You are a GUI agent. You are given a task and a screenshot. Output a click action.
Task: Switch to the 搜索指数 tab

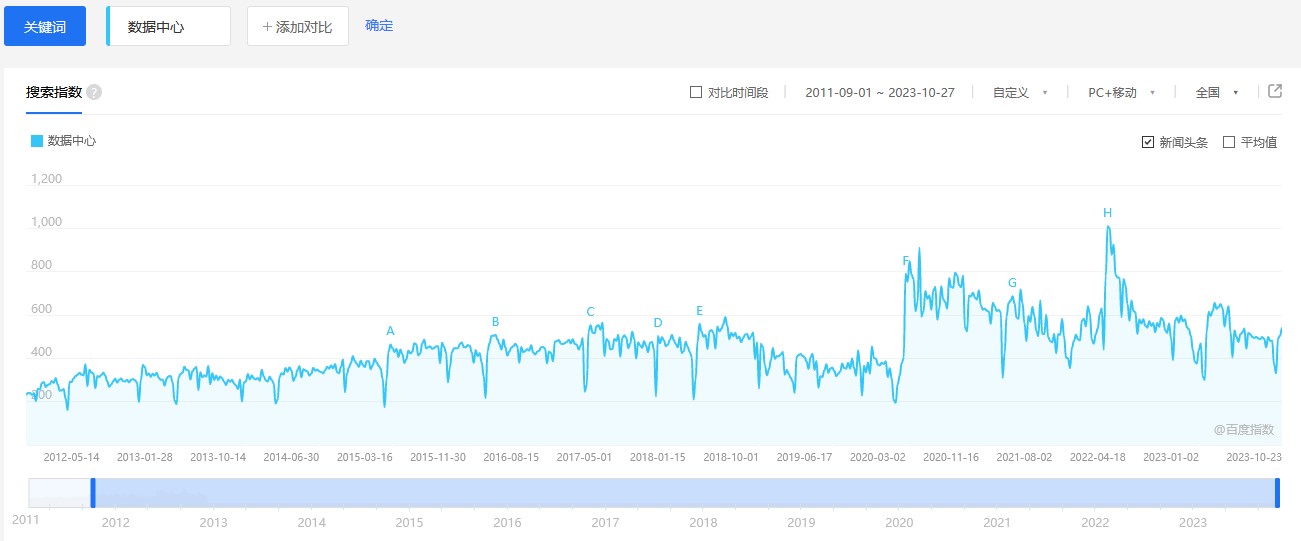click(54, 92)
